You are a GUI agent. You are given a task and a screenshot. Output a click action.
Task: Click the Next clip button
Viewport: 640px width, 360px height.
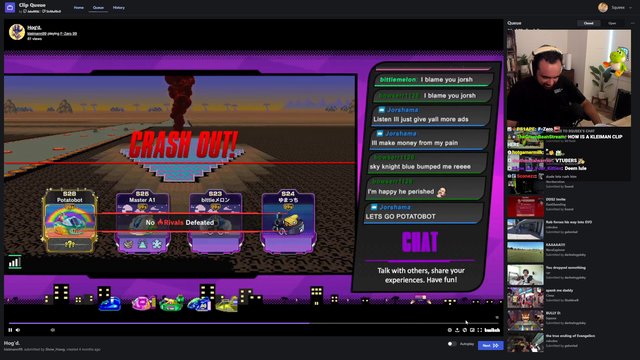point(490,345)
